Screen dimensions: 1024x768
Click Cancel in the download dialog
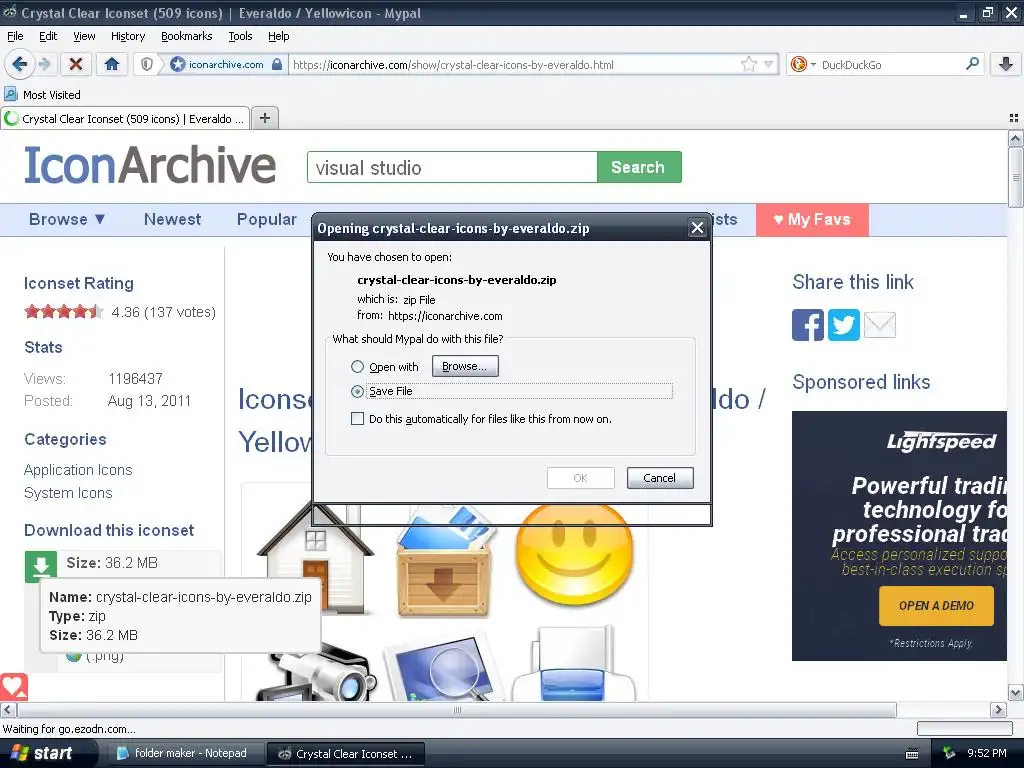(660, 478)
